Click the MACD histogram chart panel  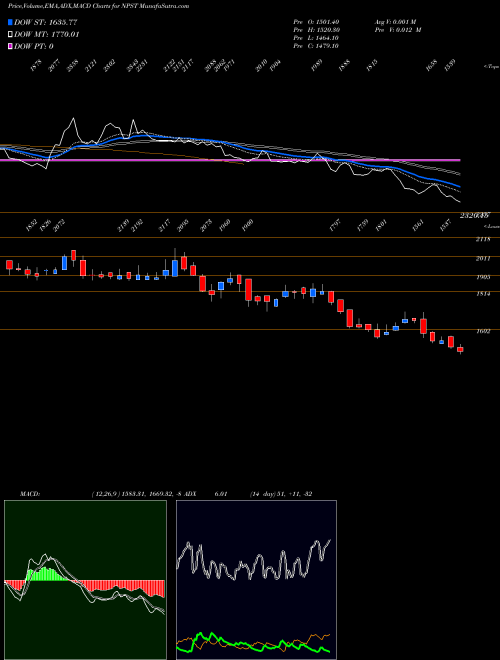point(85,580)
